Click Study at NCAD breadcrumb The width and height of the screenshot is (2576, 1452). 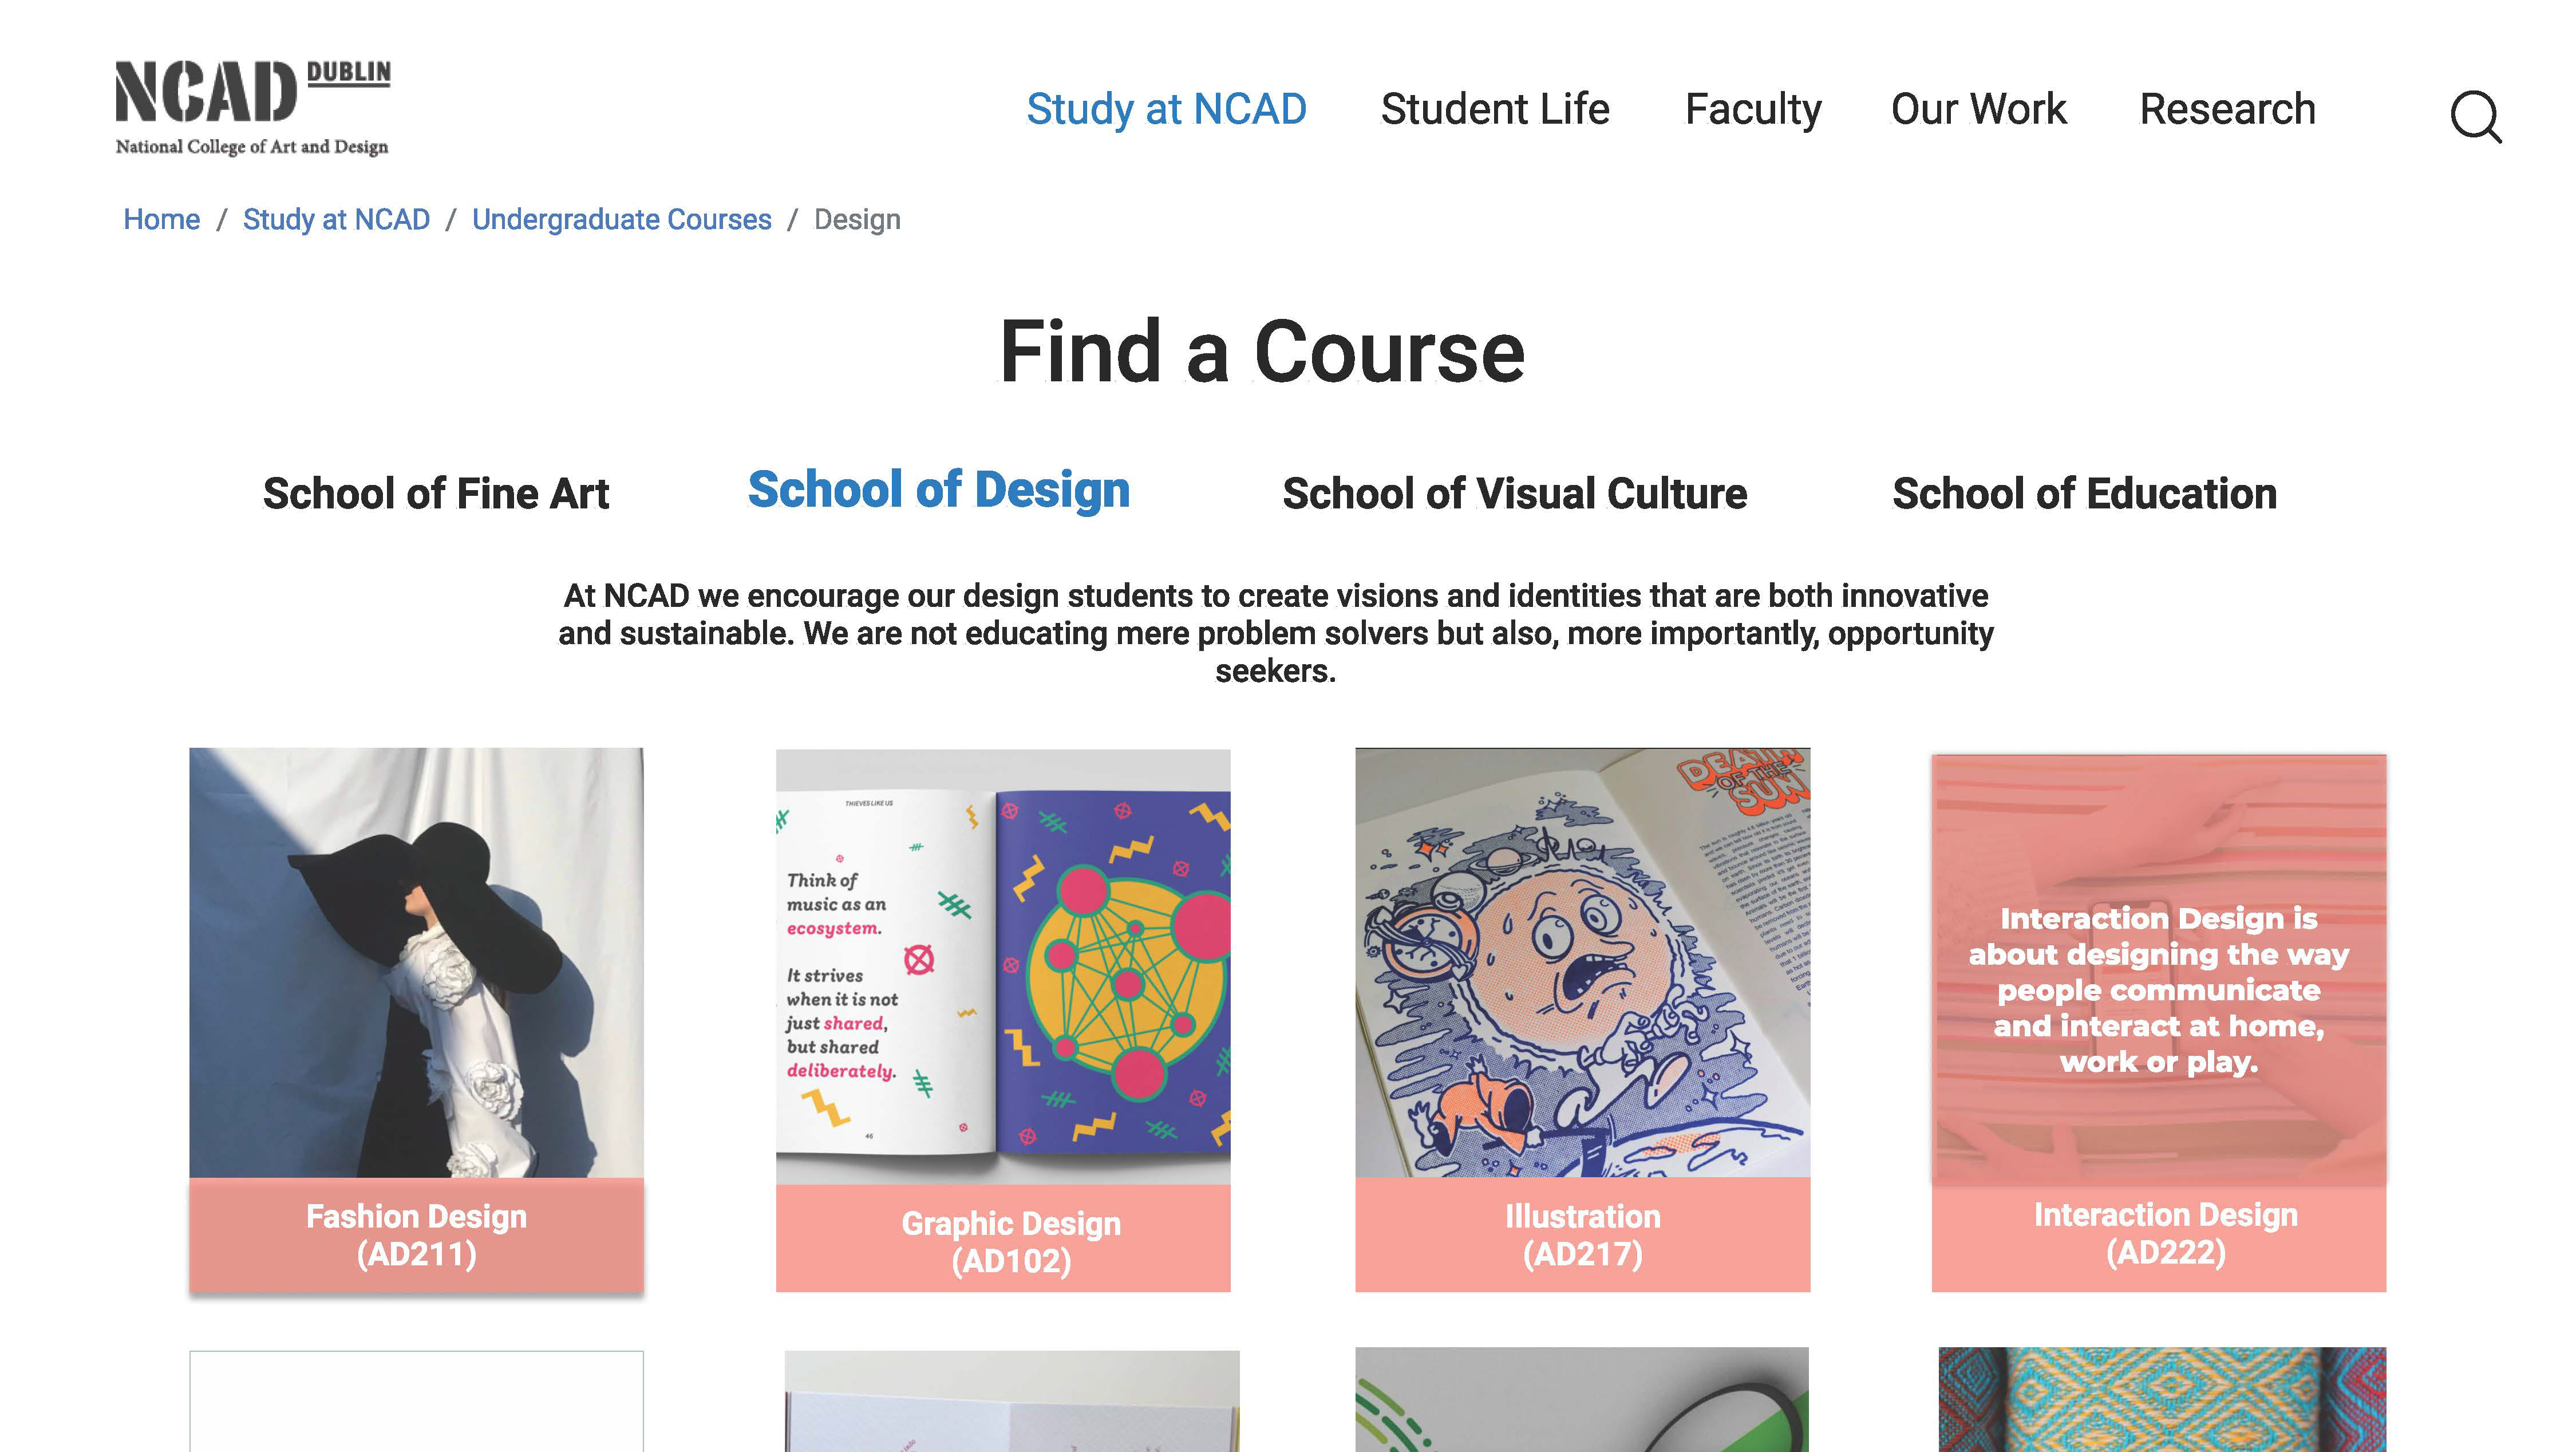336,219
